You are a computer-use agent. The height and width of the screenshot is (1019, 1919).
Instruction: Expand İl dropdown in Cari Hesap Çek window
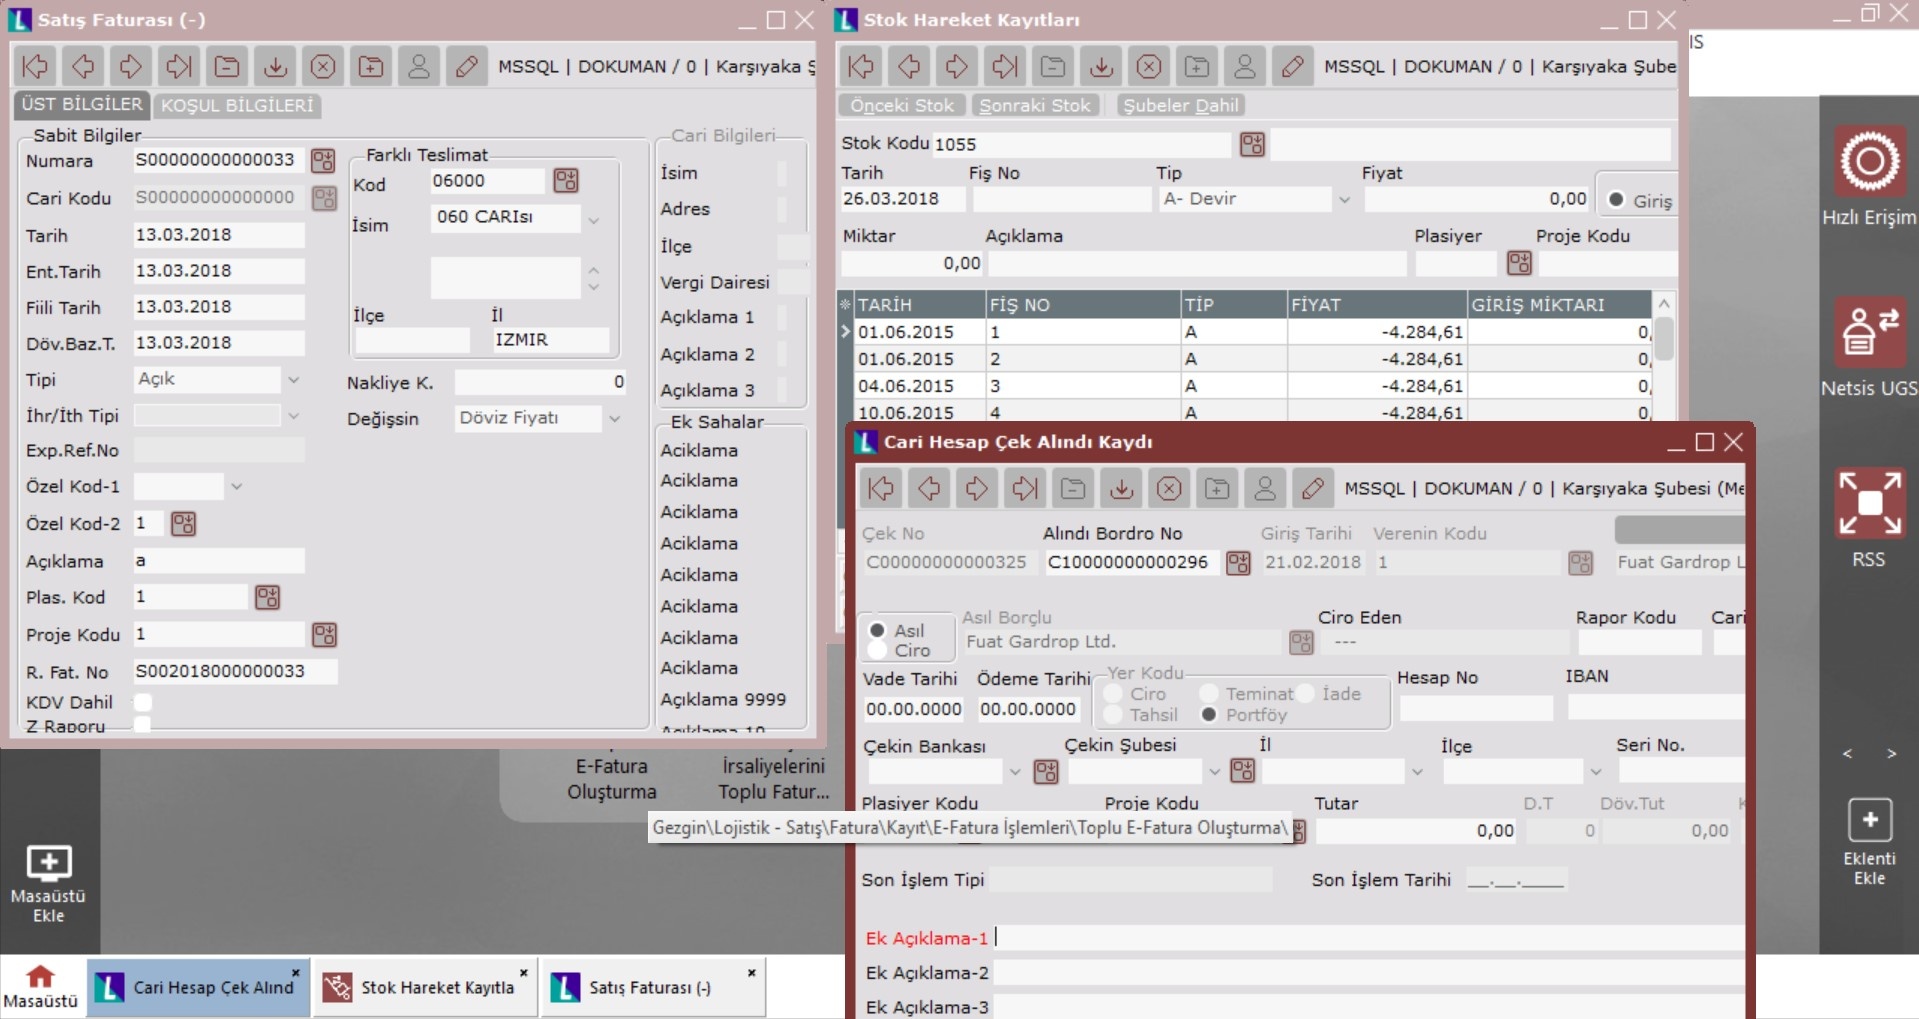pyautogui.click(x=1417, y=771)
